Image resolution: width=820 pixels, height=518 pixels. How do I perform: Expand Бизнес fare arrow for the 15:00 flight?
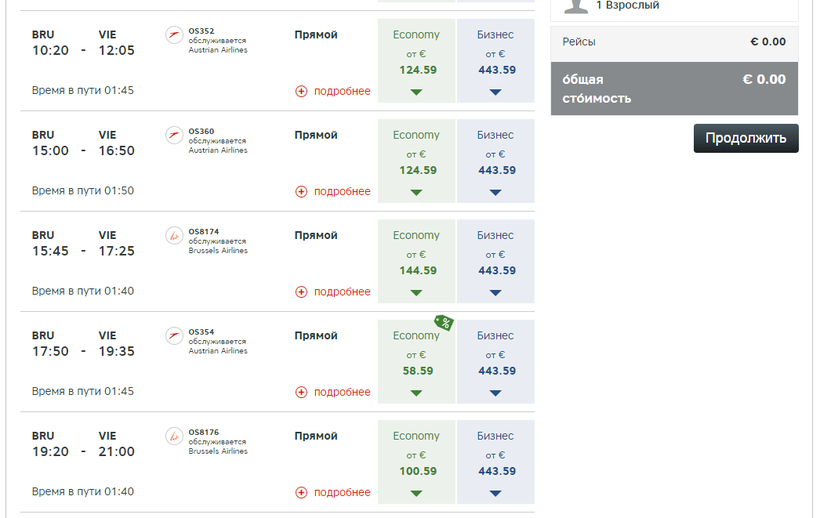click(495, 192)
